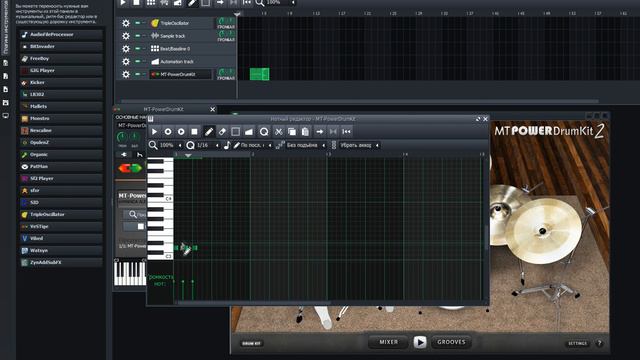Open the instrument plugins sidebar tab

click(x=6, y=27)
